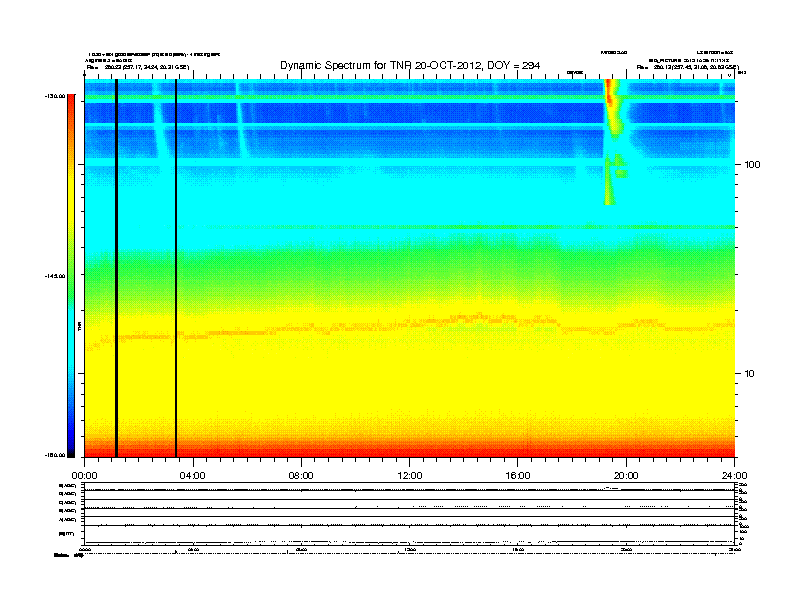The width and height of the screenshot is (792, 612).
Task: Click the 20:00 time axis label
Action: pos(626,476)
